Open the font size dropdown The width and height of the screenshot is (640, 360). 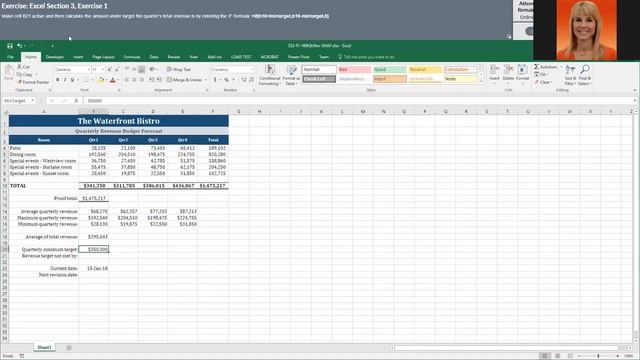click(x=103, y=69)
